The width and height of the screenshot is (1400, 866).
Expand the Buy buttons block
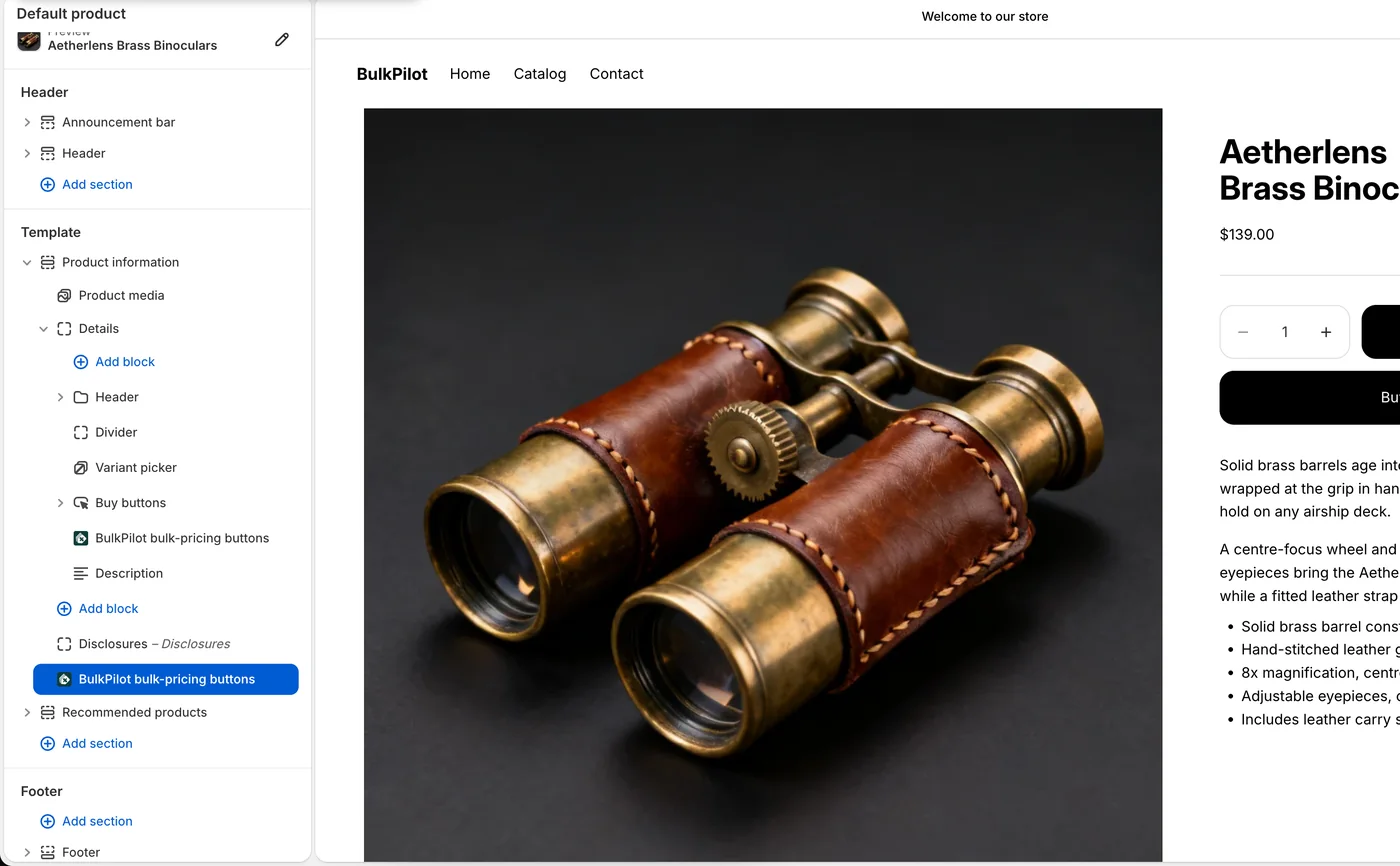pos(60,503)
